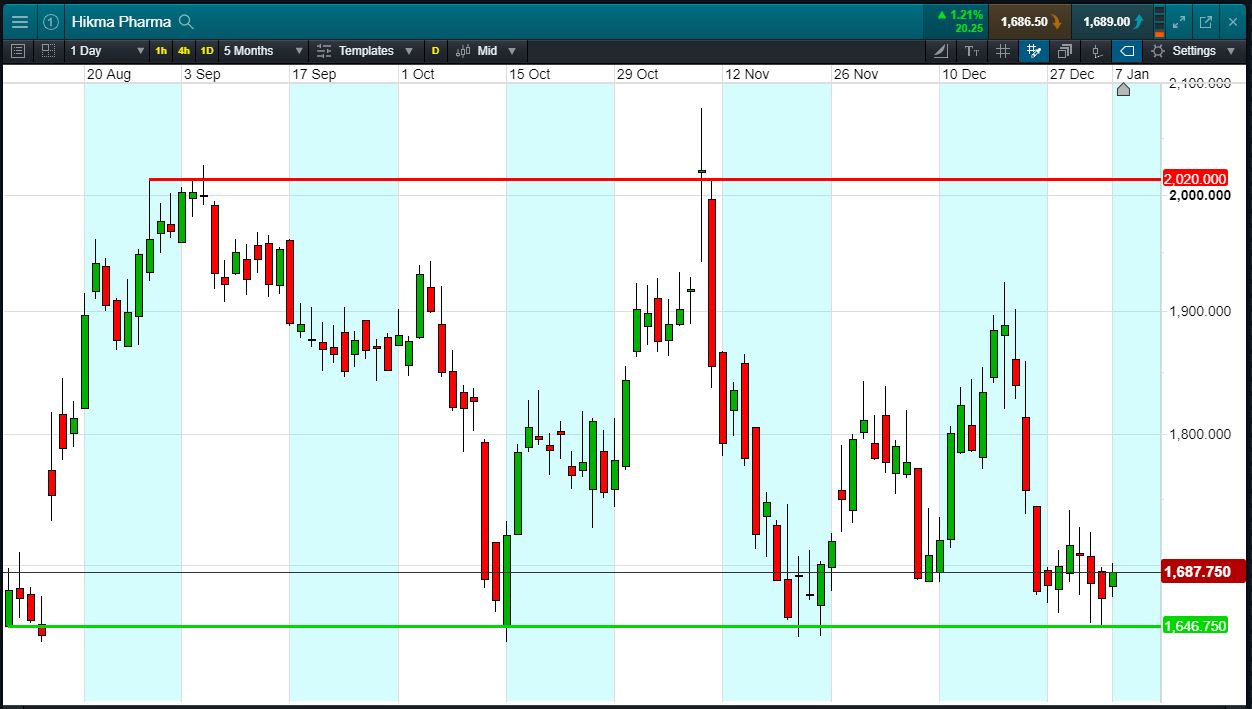Click the circled number 1 info icon
Image resolution: width=1252 pixels, height=709 pixels.
(x=50, y=21)
